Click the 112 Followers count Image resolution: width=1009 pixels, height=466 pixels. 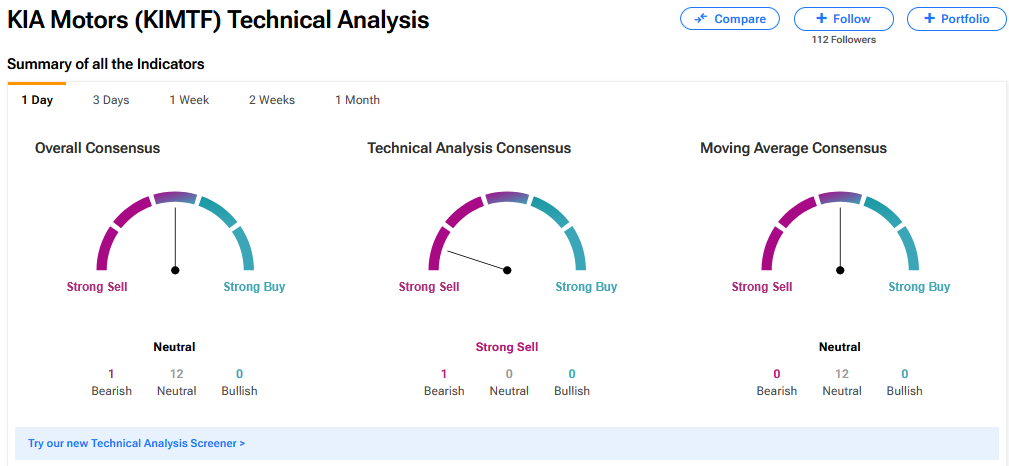click(x=843, y=40)
